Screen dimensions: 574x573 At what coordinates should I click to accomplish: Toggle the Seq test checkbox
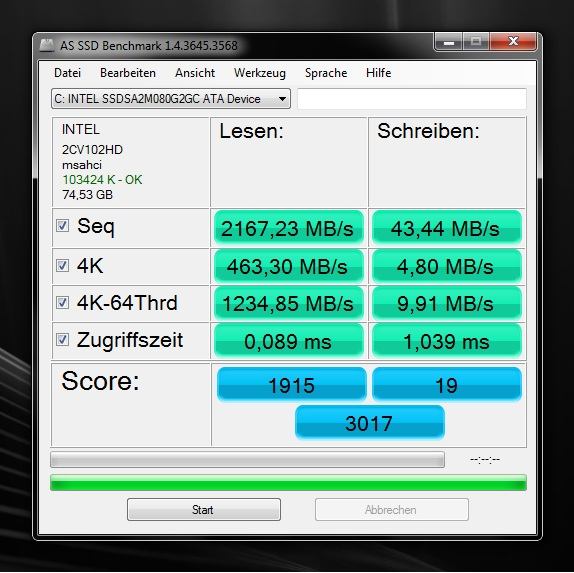[62, 226]
